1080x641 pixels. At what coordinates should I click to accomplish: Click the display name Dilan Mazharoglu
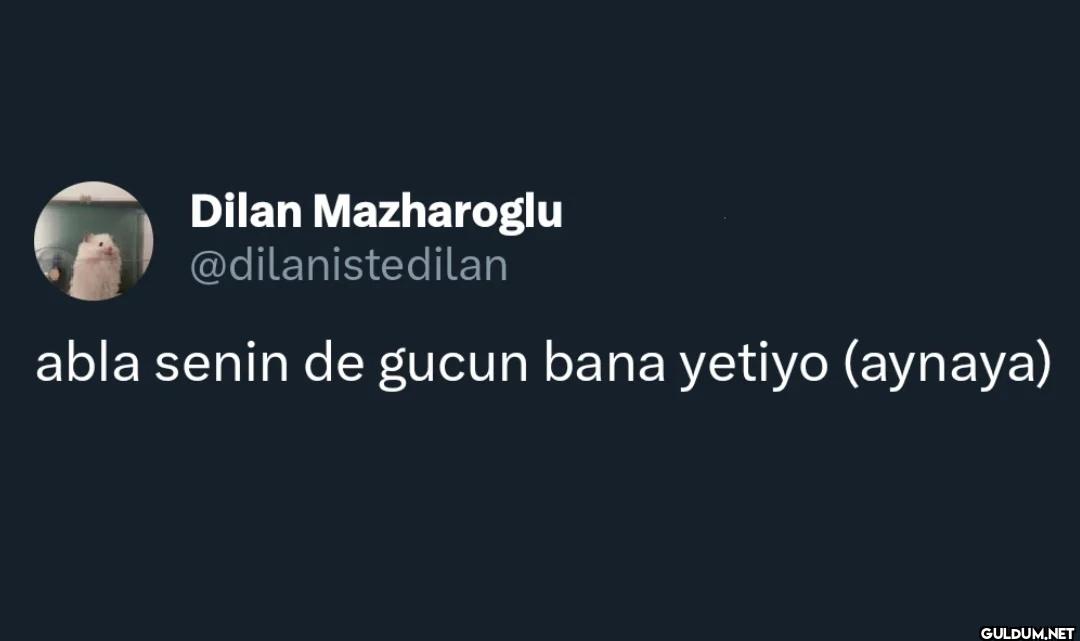[x=376, y=212]
